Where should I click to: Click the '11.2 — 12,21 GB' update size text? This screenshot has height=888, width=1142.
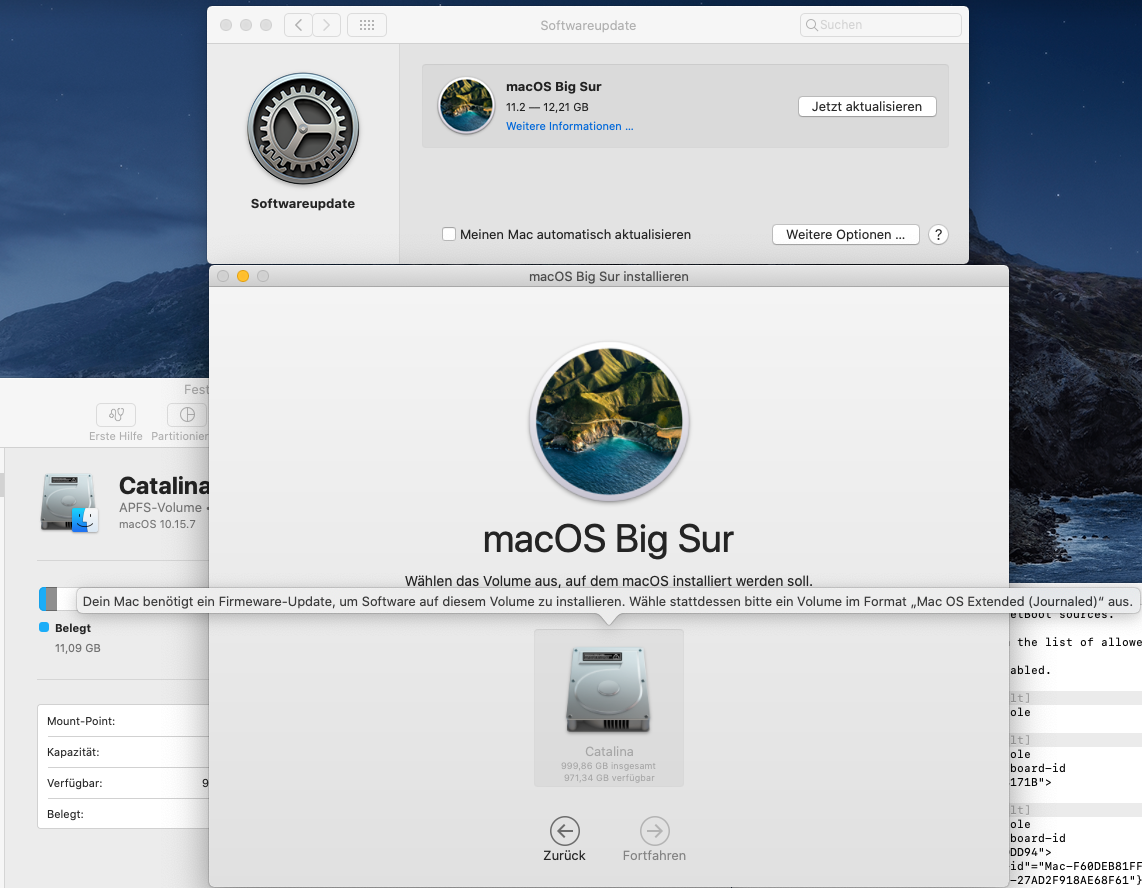(547, 107)
